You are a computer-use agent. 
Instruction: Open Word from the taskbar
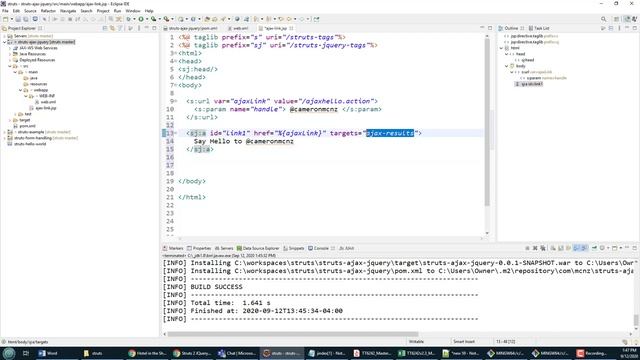pyautogui.click(x=48, y=353)
